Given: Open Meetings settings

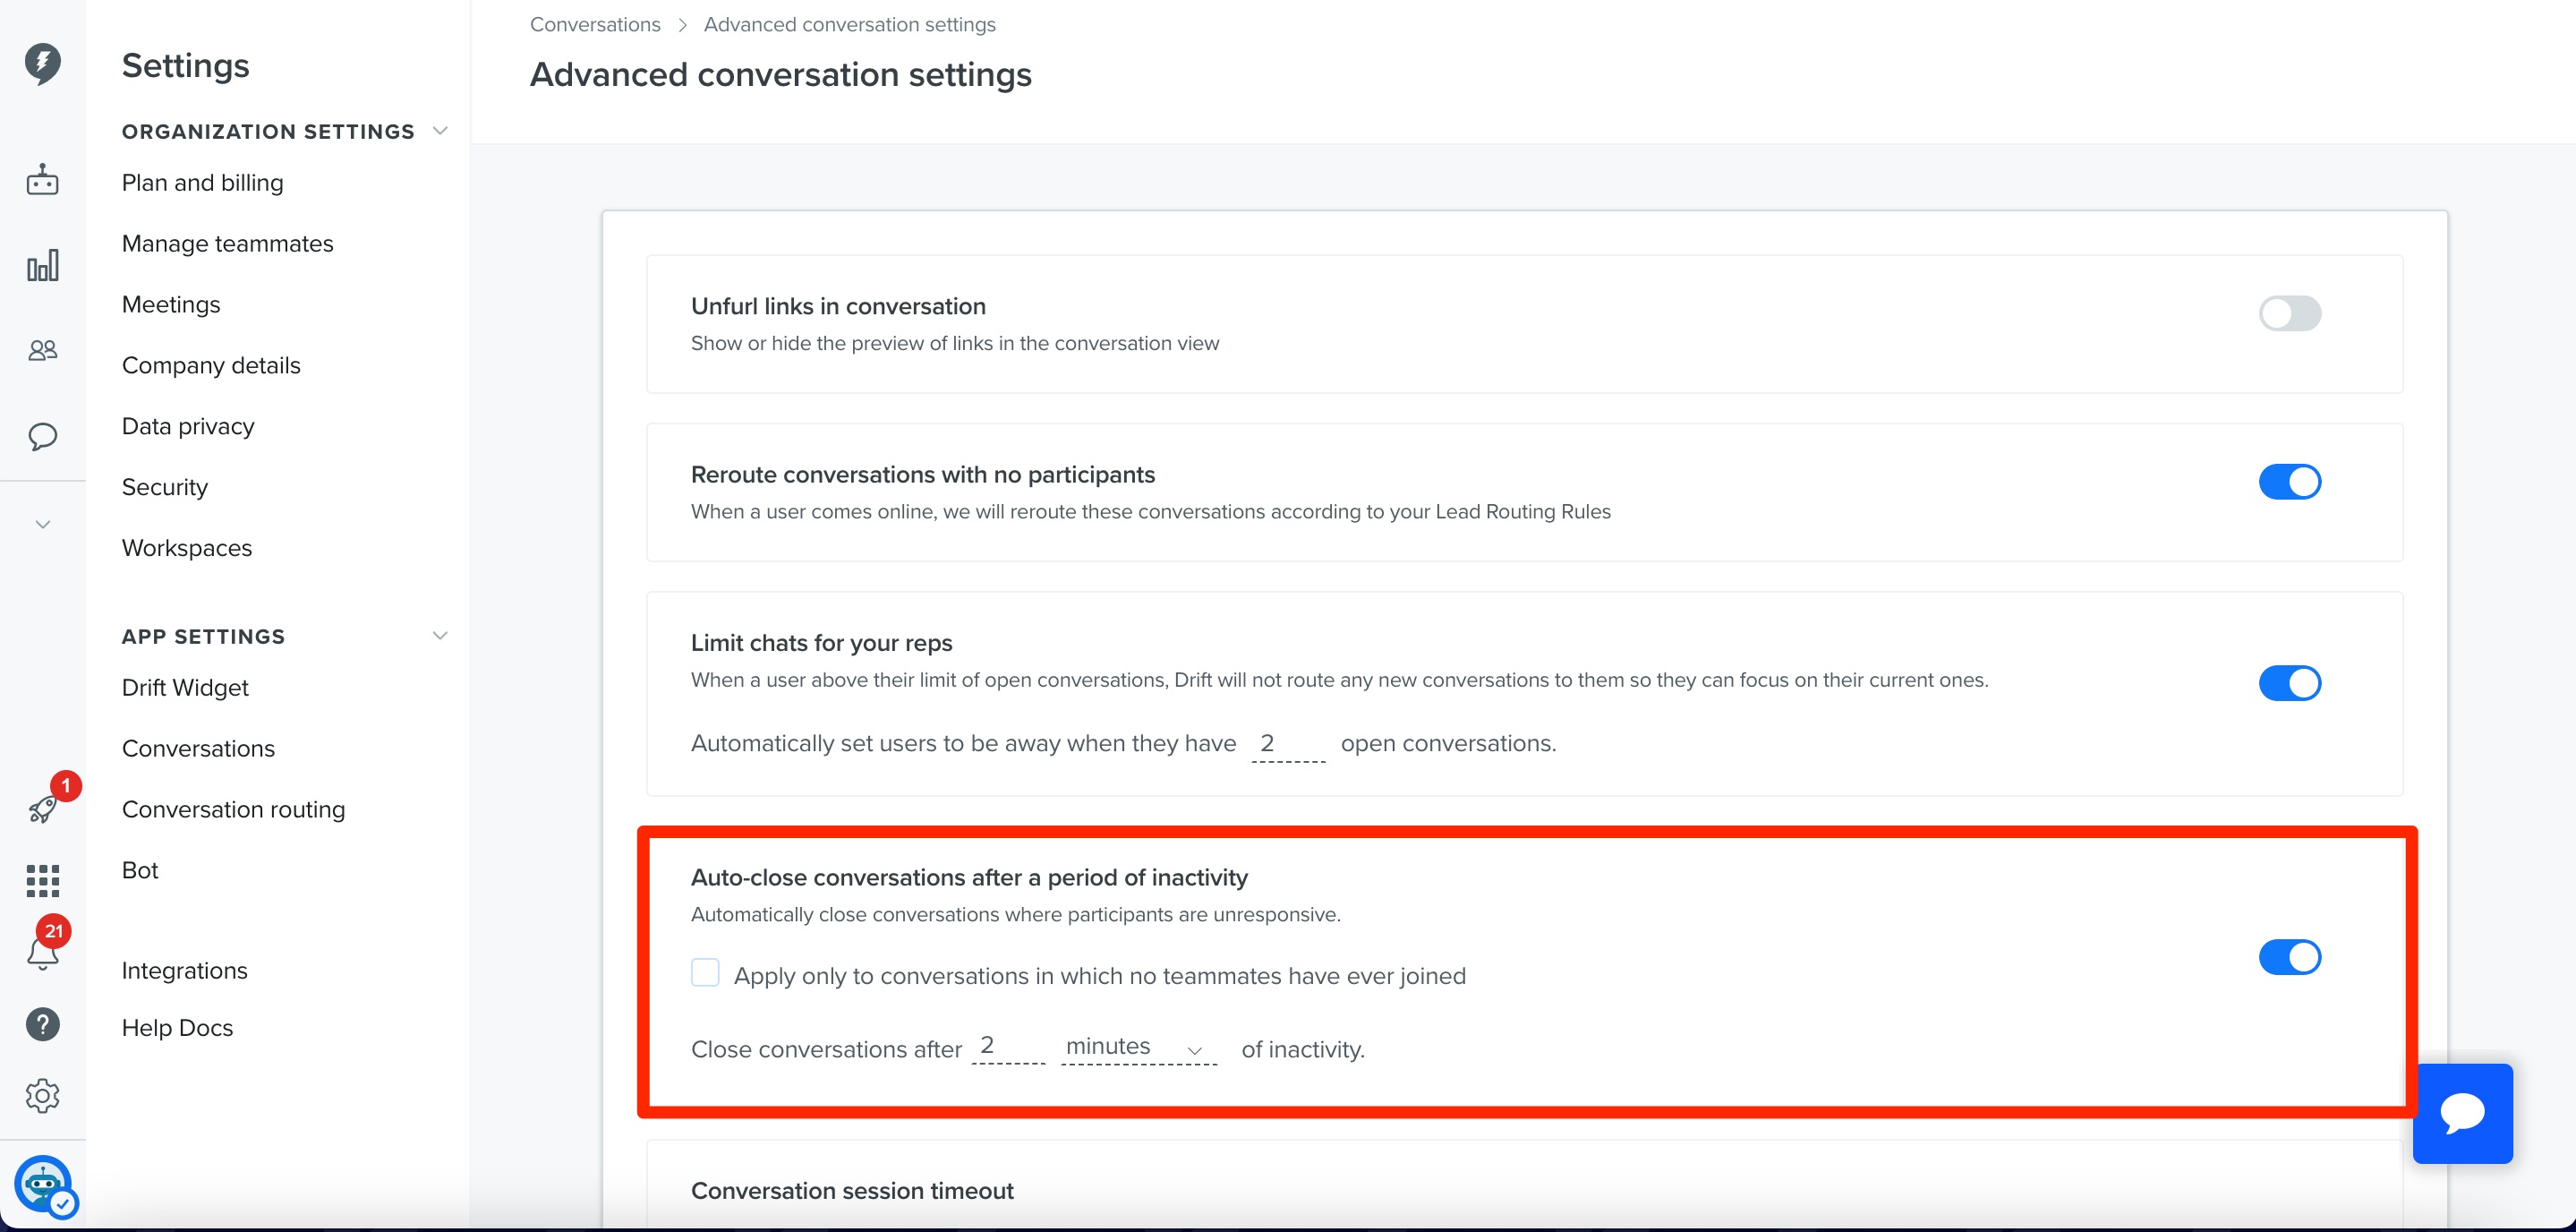Looking at the screenshot, I should pyautogui.click(x=171, y=305).
